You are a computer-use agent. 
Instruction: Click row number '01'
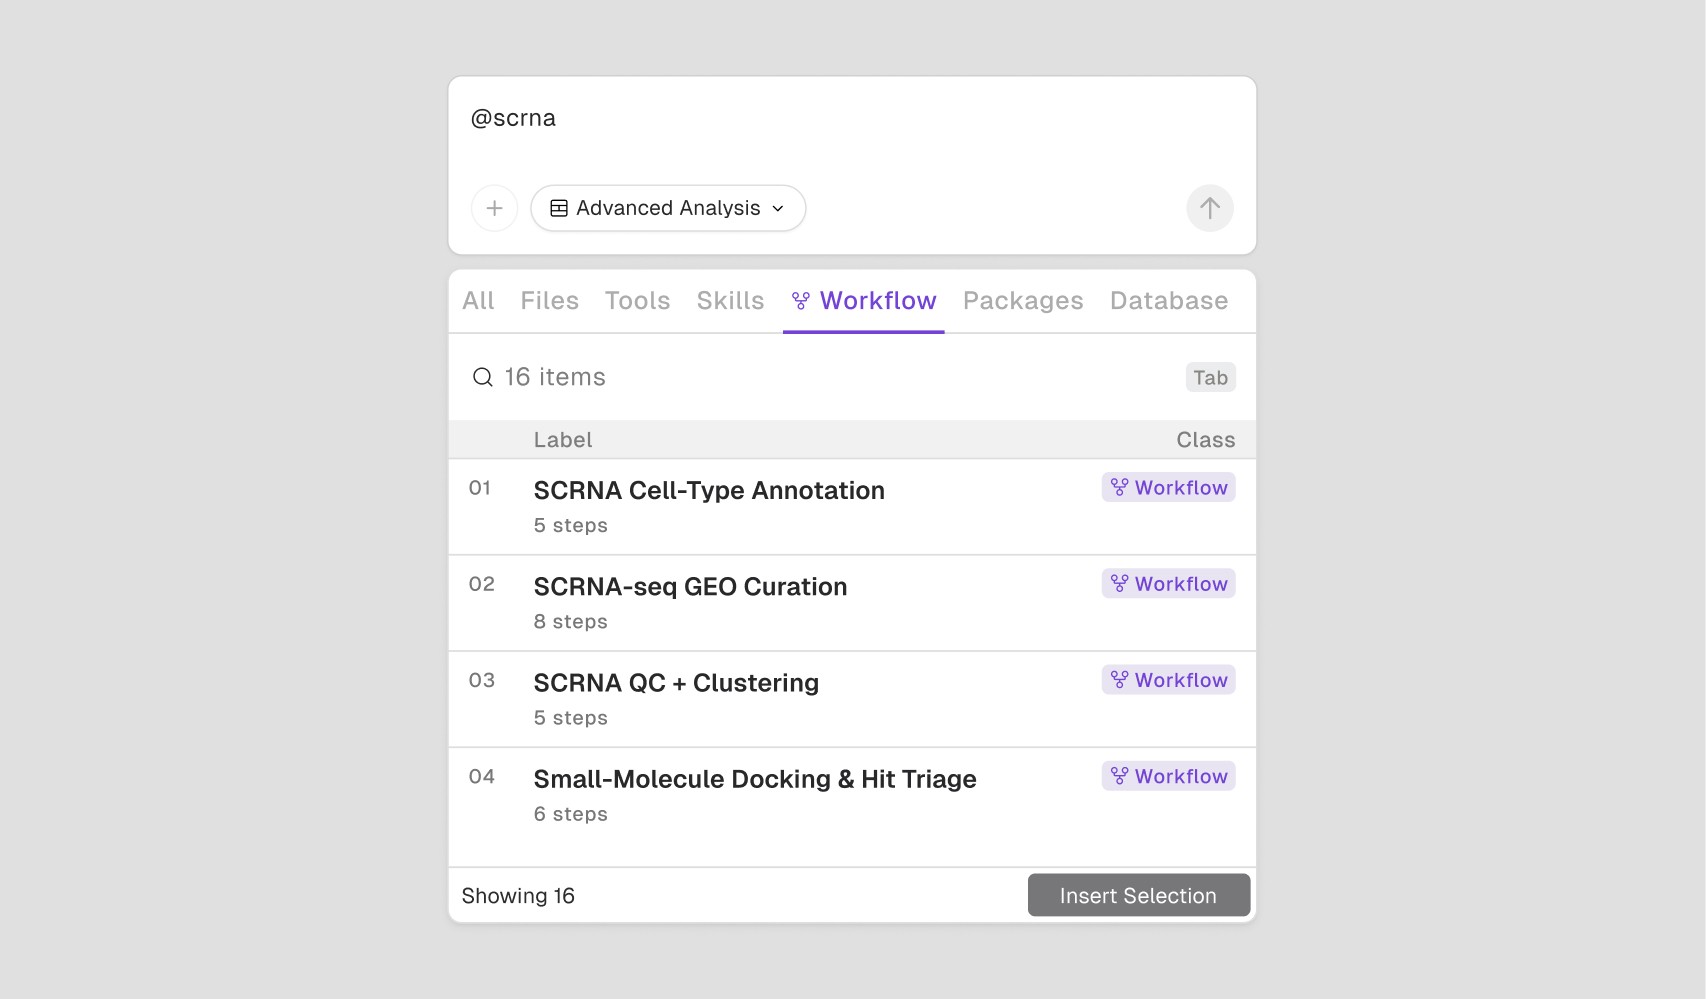[x=480, y=488]
